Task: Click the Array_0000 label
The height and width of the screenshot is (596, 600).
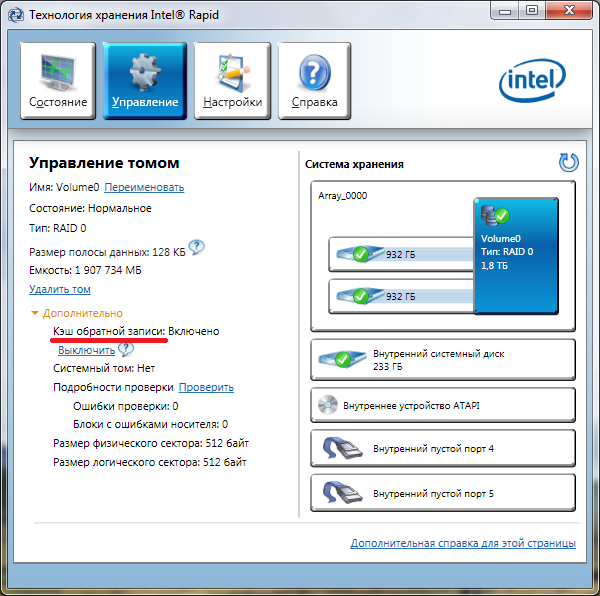Action: (x=342, y=196)
